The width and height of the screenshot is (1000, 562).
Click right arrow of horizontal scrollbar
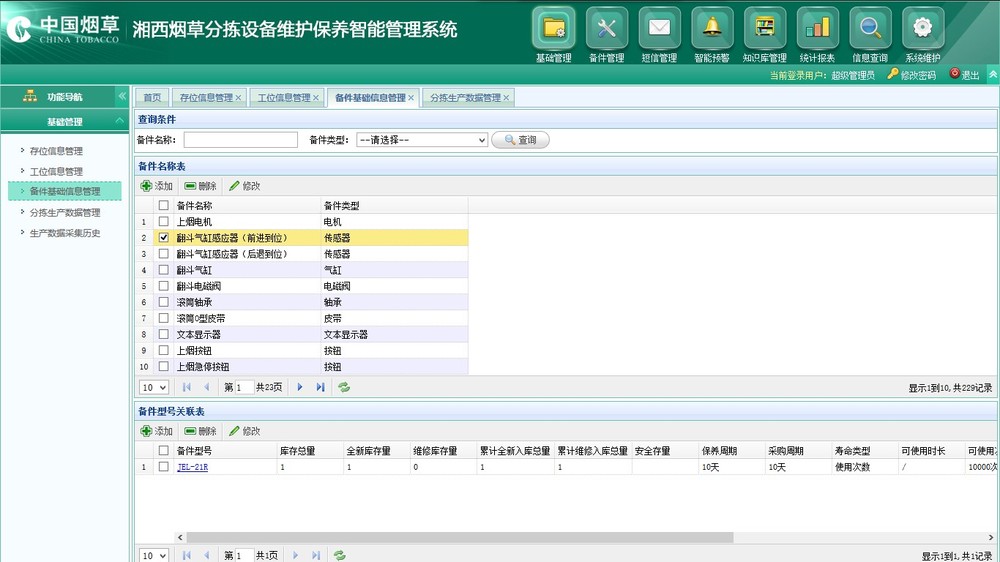991,537
